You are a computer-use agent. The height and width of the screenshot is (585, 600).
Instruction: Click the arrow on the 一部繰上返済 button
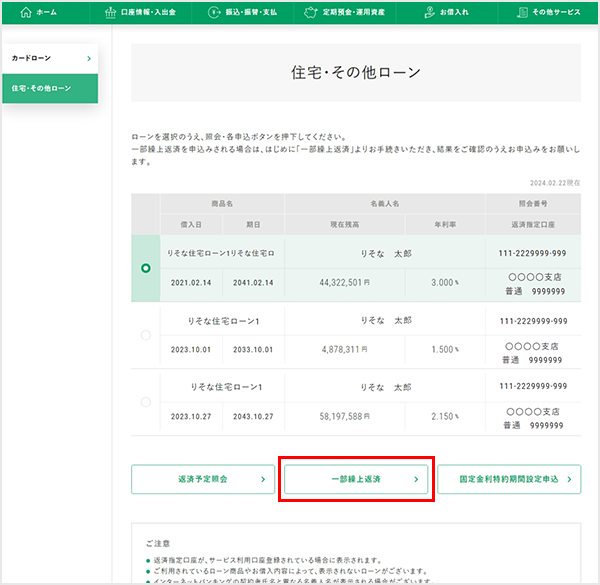(x=416, y=479)
